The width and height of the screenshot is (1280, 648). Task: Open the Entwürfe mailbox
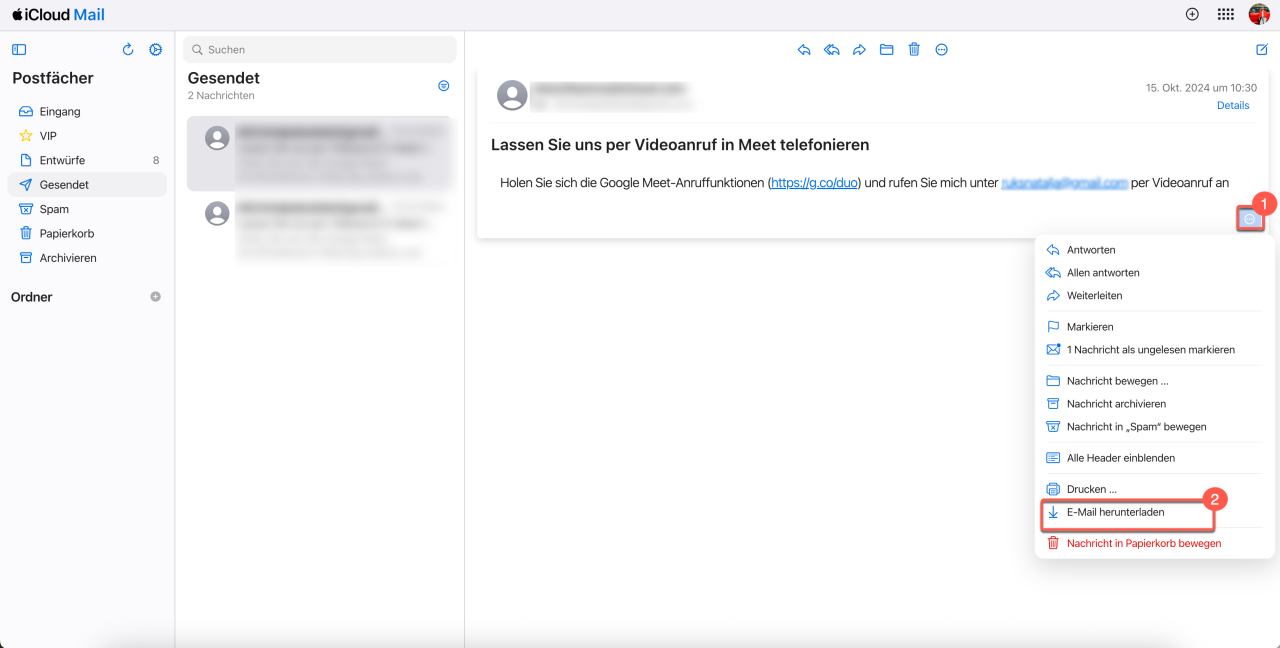tap(87, 160)
